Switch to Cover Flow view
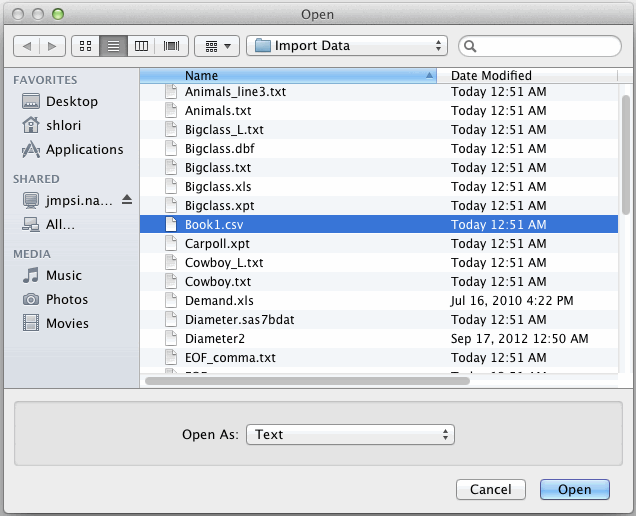 point(171,46)
